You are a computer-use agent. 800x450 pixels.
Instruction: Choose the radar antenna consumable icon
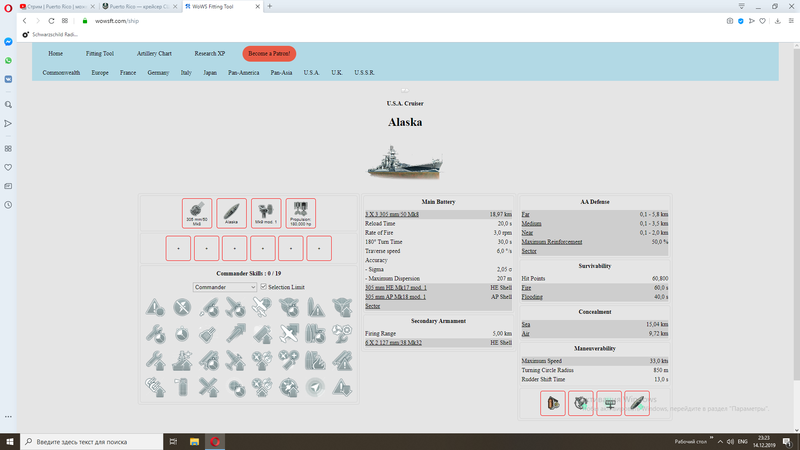609,404
